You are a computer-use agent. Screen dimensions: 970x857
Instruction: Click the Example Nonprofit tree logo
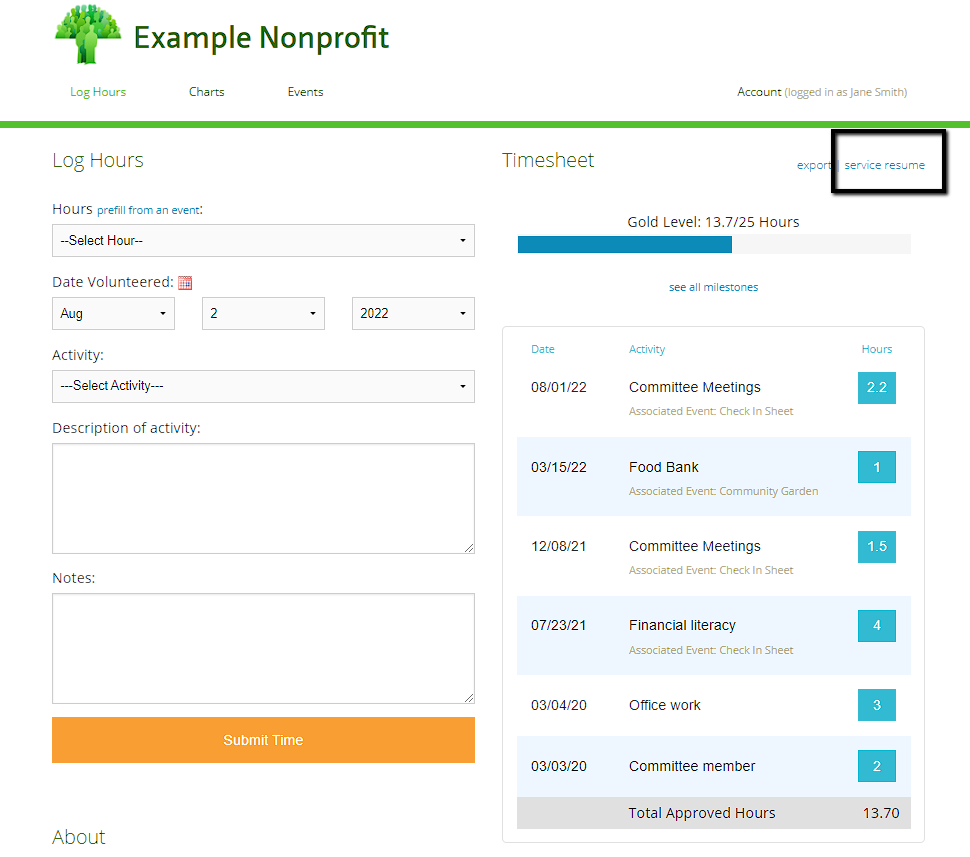tap(88, 36)
